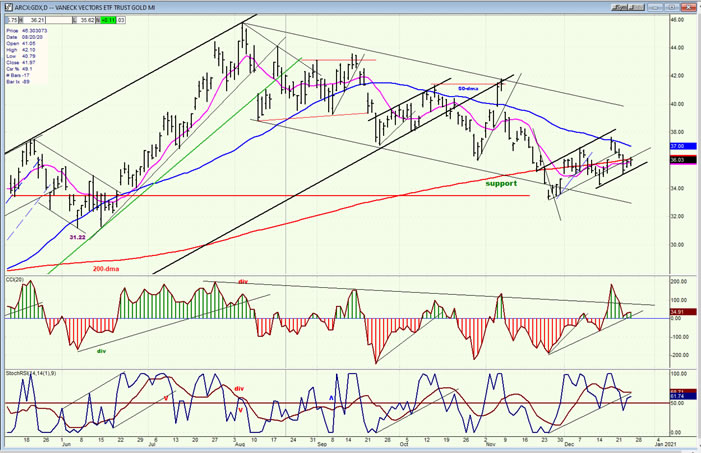The image size is (701, 453).
Task: Click the chart window icon in title bar
Action: click(x=8, y=8)
